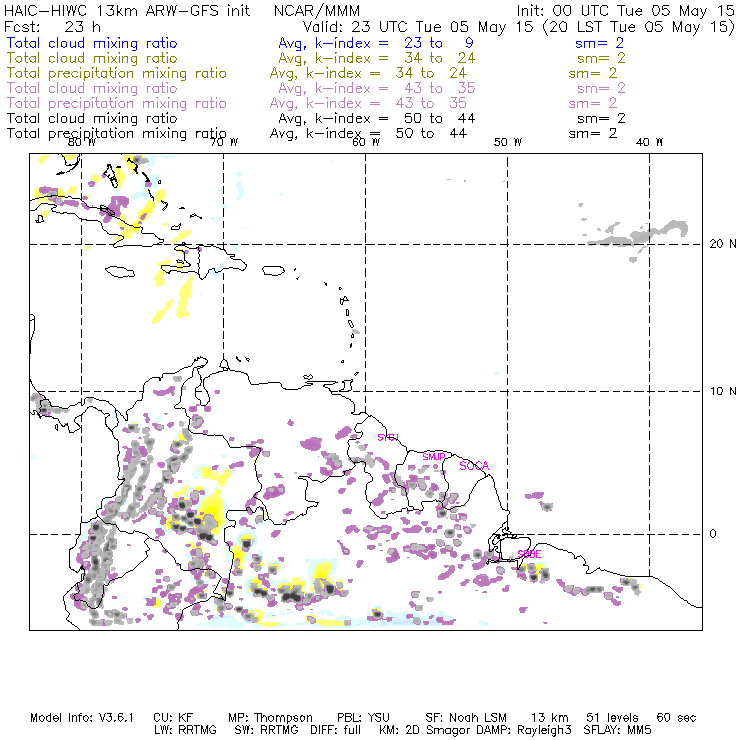Click the '70 W' longitude label
Image resolution: width=740 pixels, height=740 pixels.
(x=224, y=142)
